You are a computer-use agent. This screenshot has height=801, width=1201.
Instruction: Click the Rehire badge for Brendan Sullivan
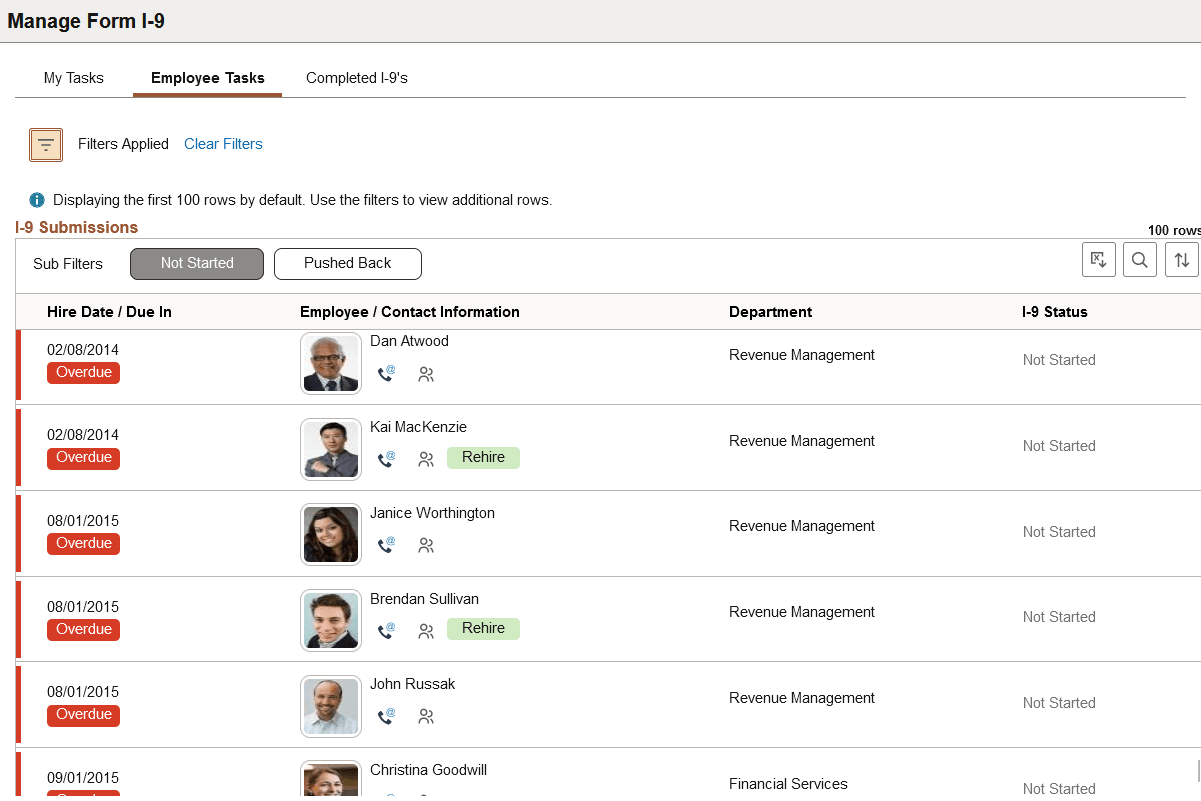pyautogui.click(x=483, y=629)
